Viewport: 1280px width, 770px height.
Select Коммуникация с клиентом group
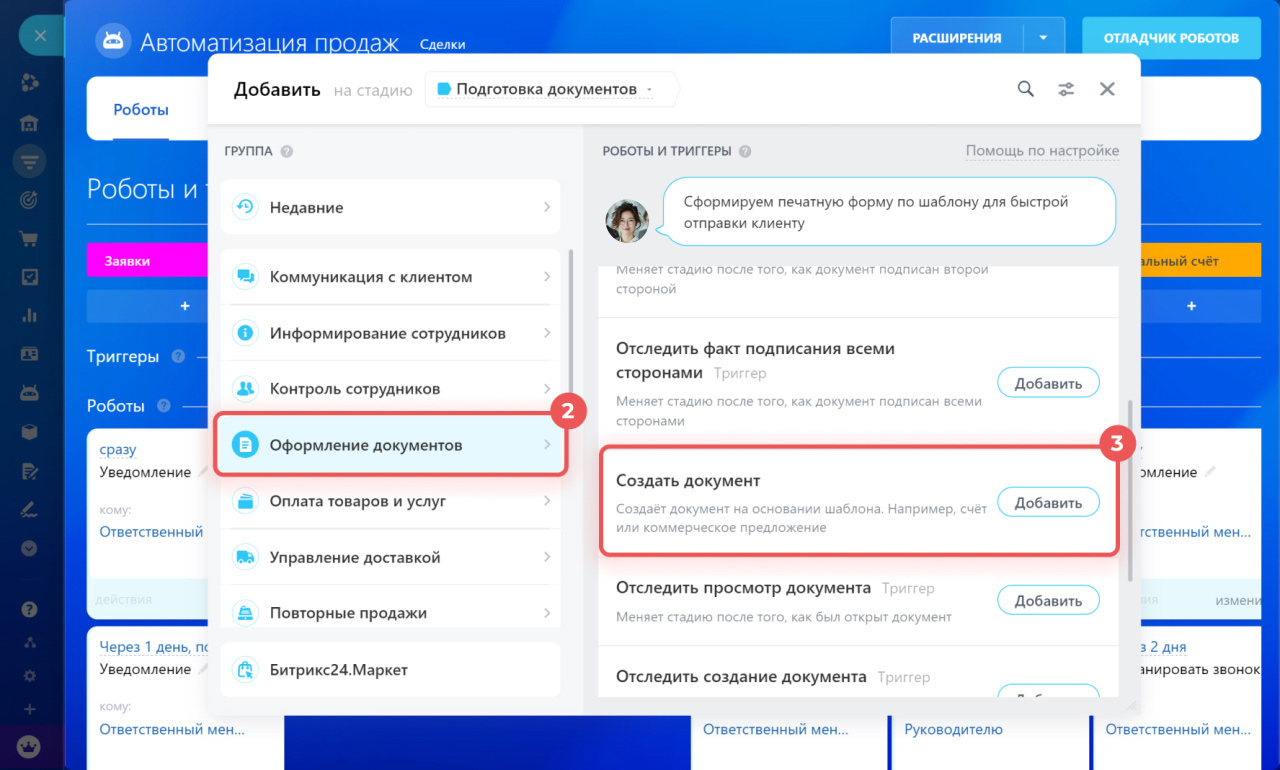[390, 277]
